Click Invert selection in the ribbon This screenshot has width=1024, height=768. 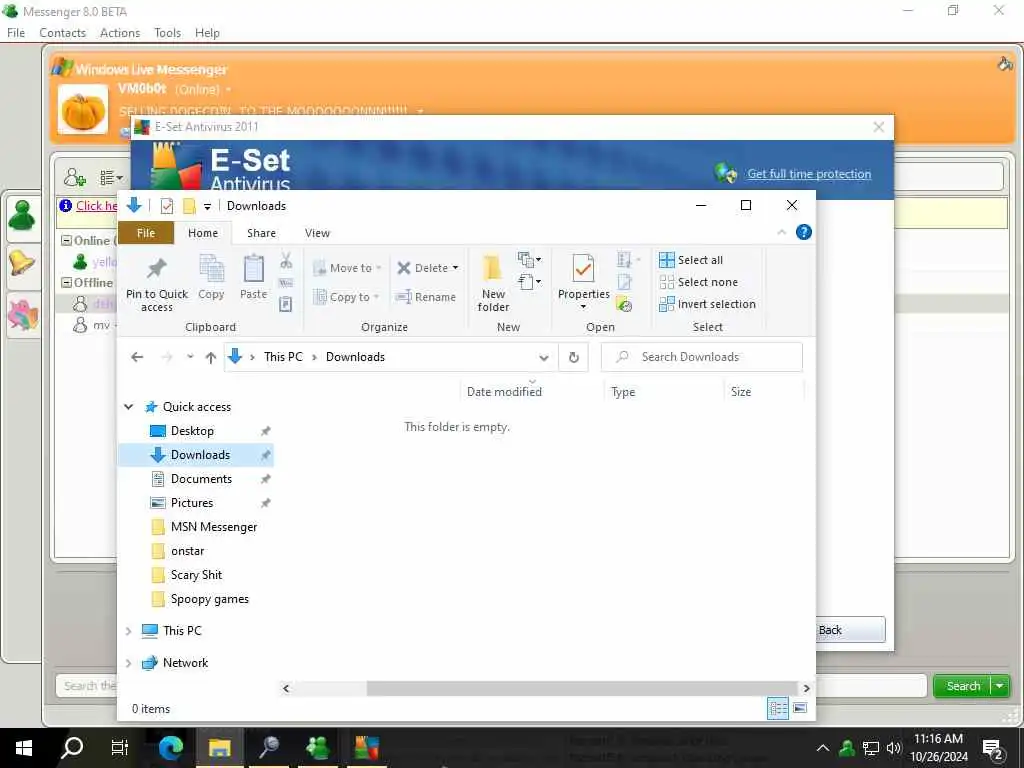click(707, 304)
